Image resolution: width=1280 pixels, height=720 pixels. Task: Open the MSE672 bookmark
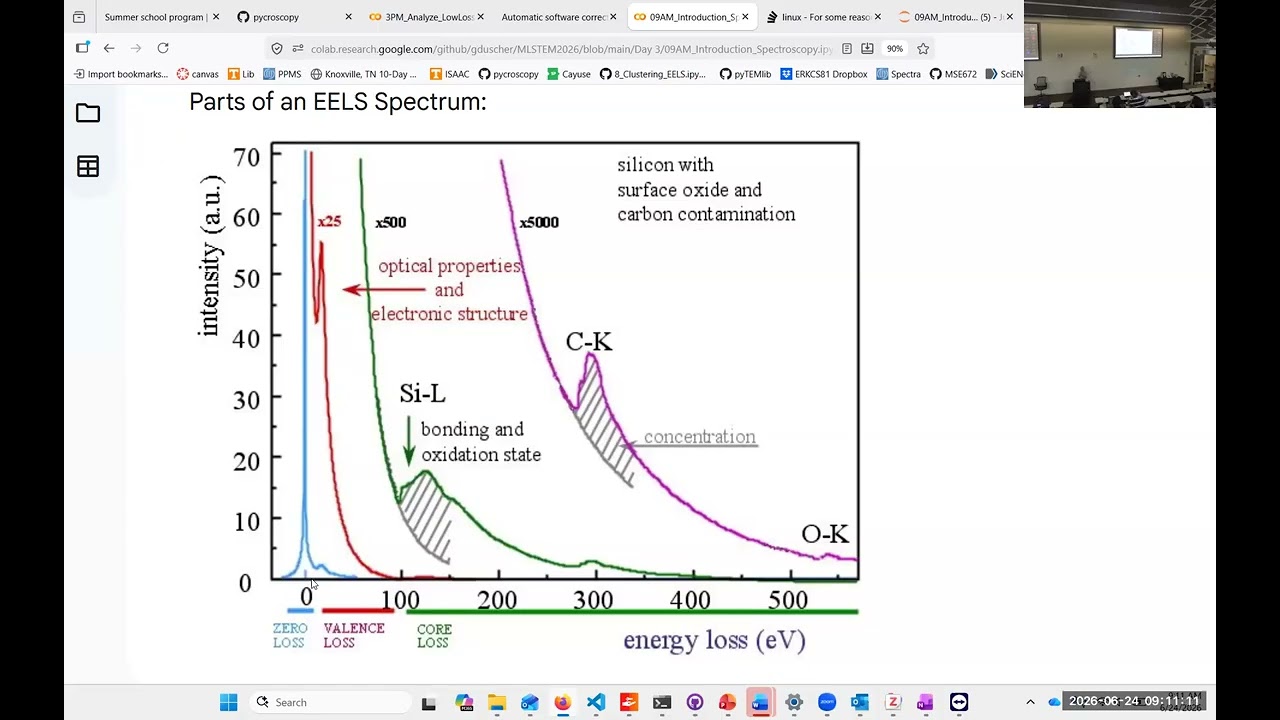(953, 74)
